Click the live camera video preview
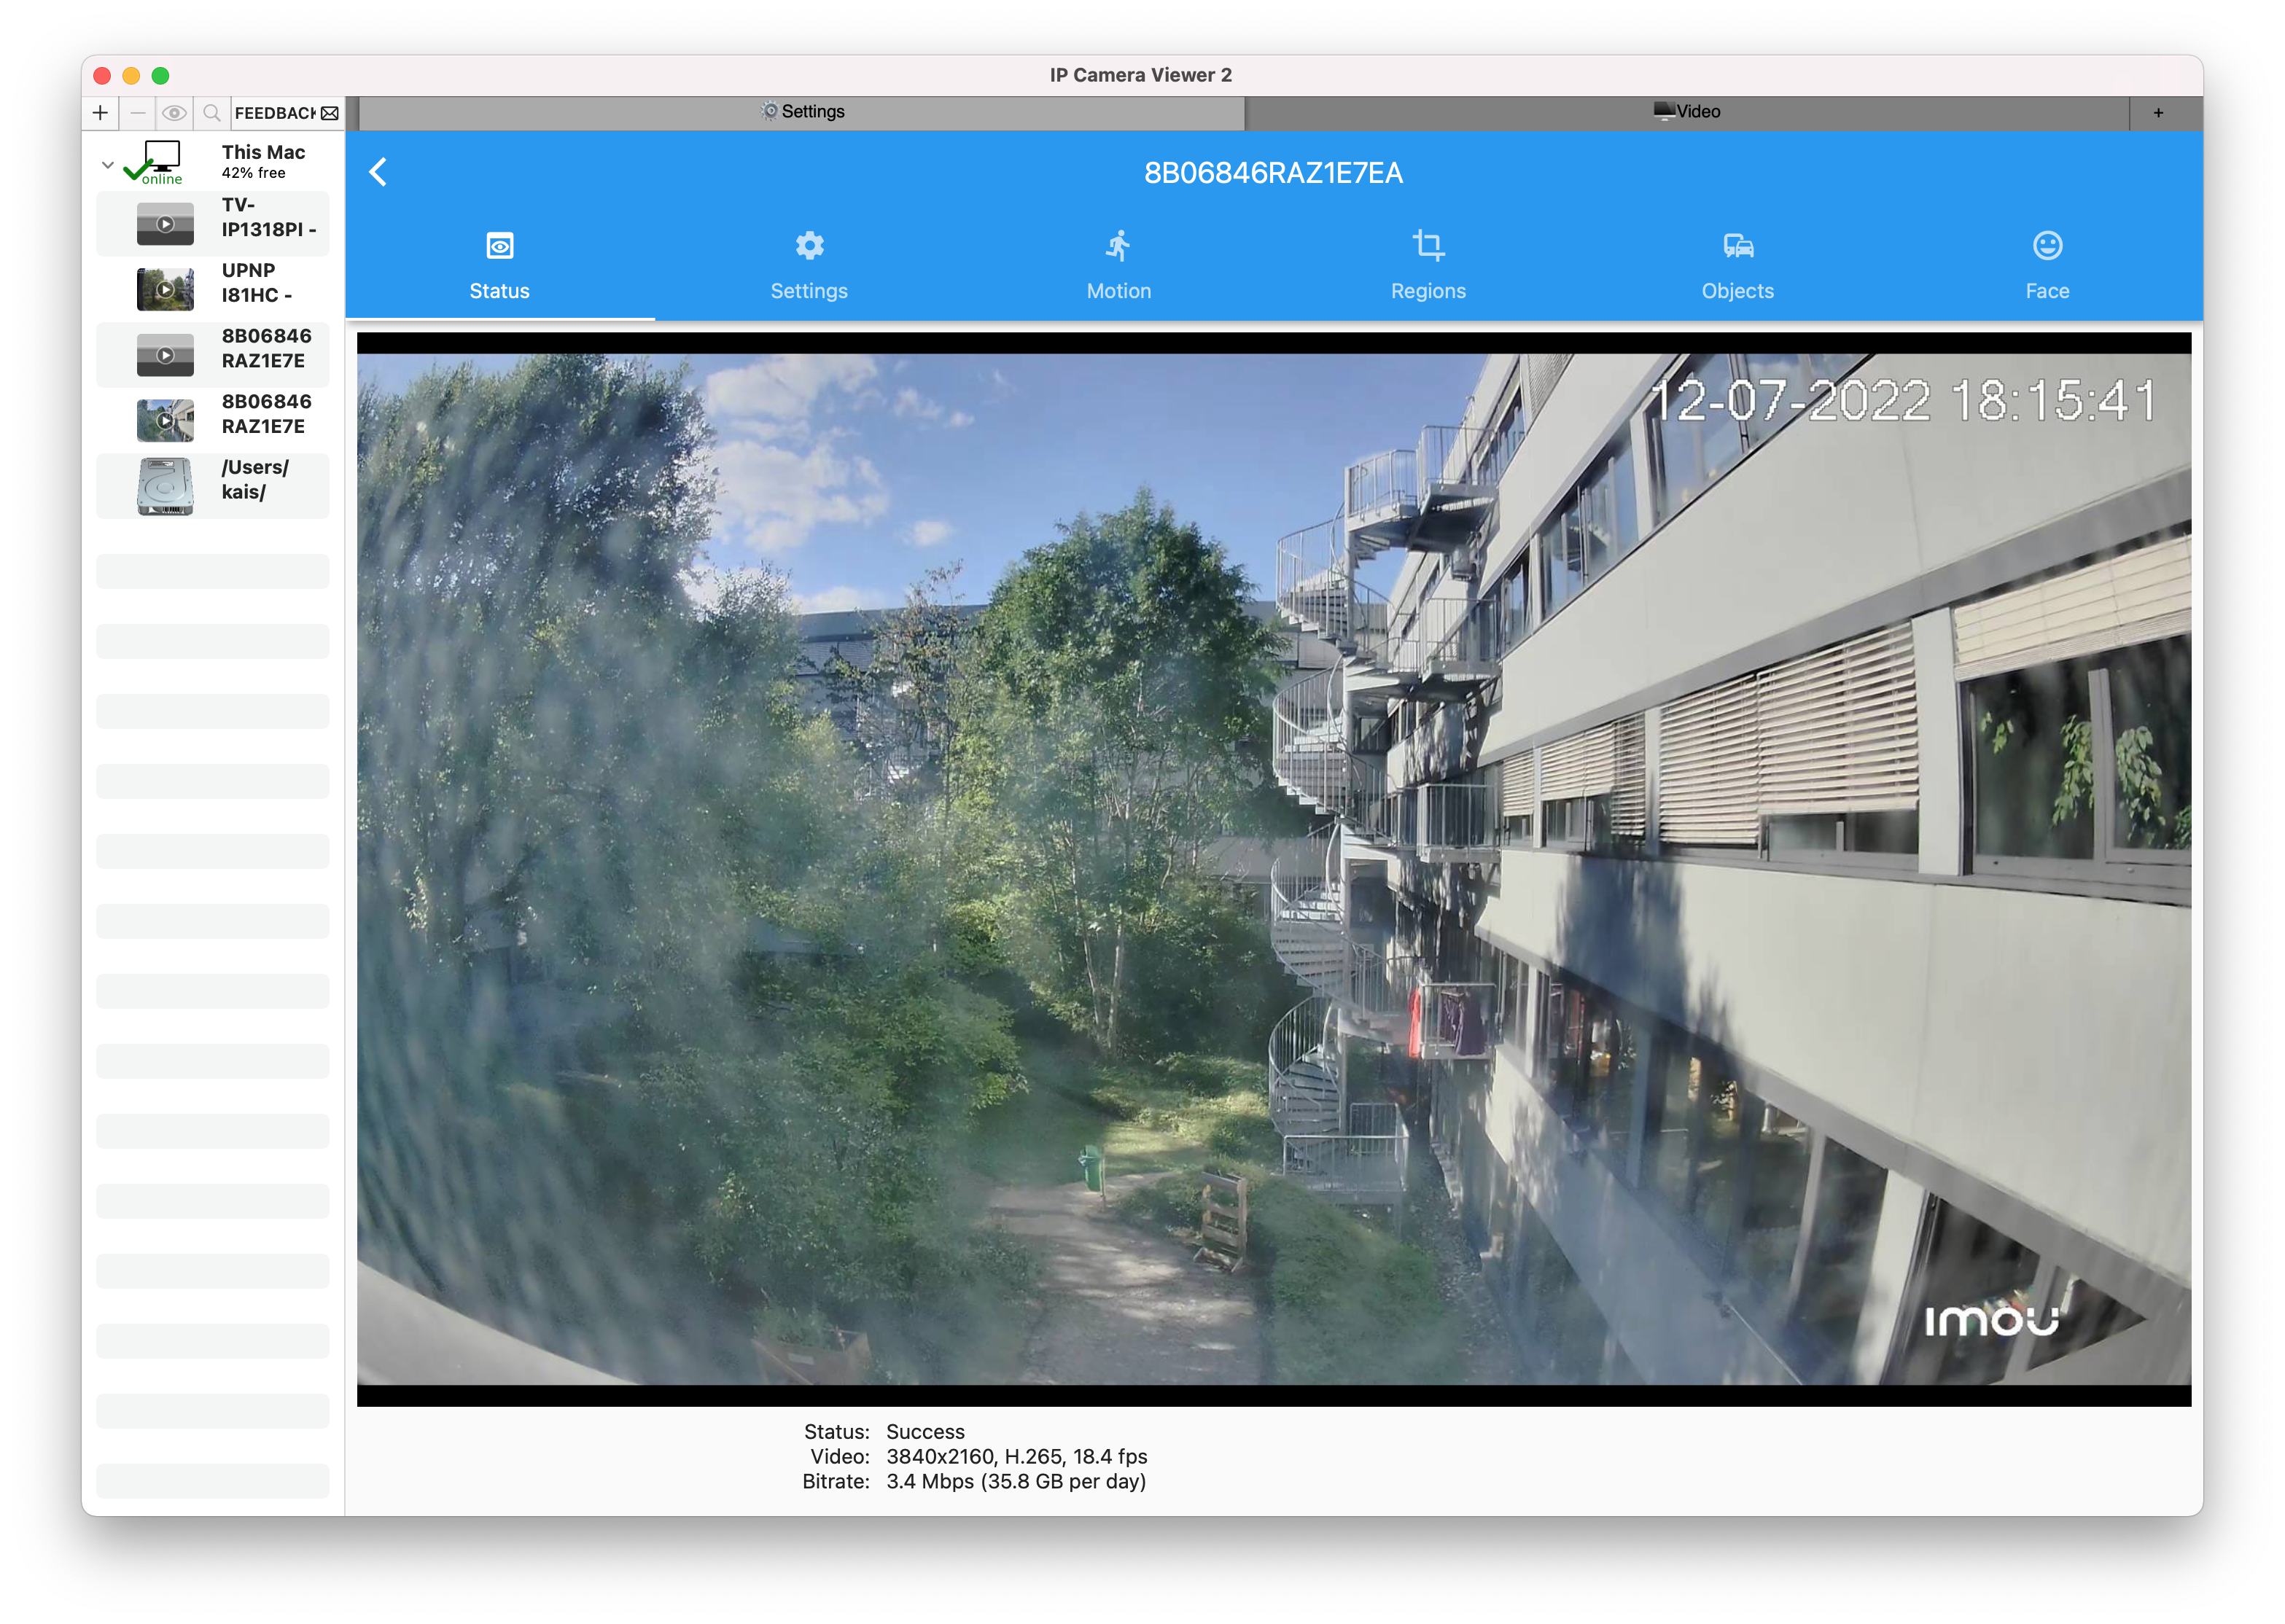Viewport: 2285px width, 1624px height. click(x=1273, y=868)
